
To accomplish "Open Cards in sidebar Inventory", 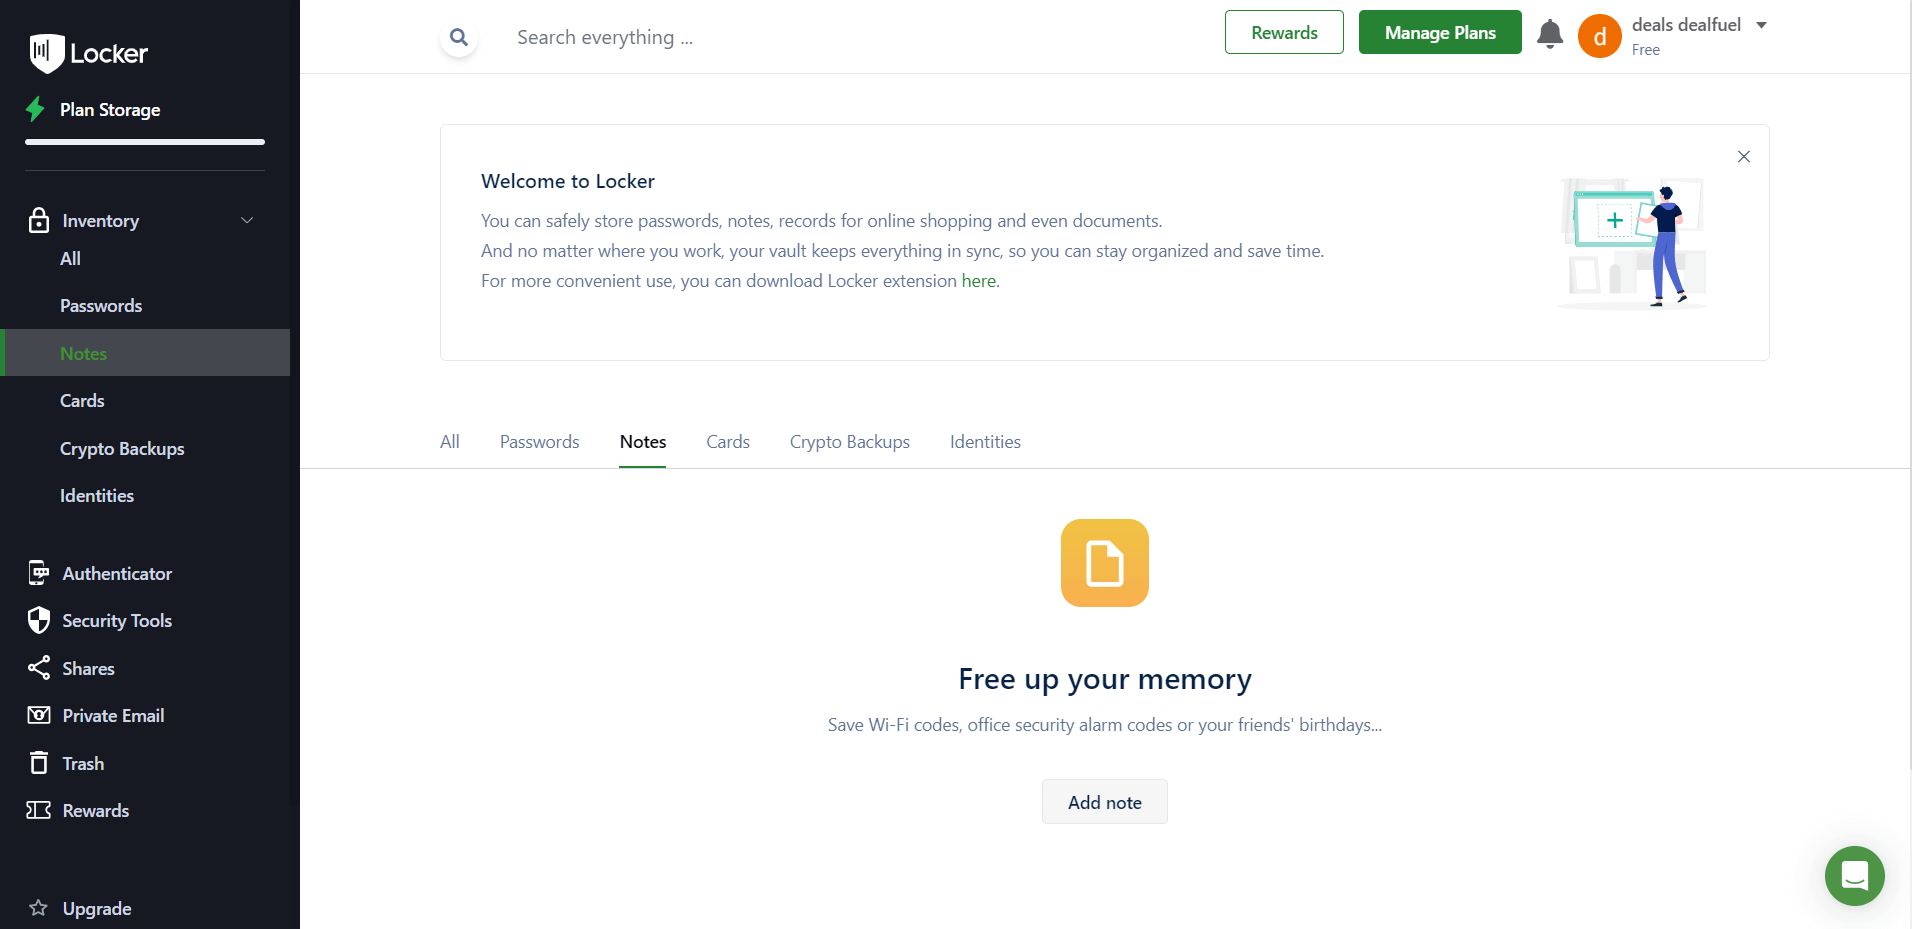I will [82, 401].
